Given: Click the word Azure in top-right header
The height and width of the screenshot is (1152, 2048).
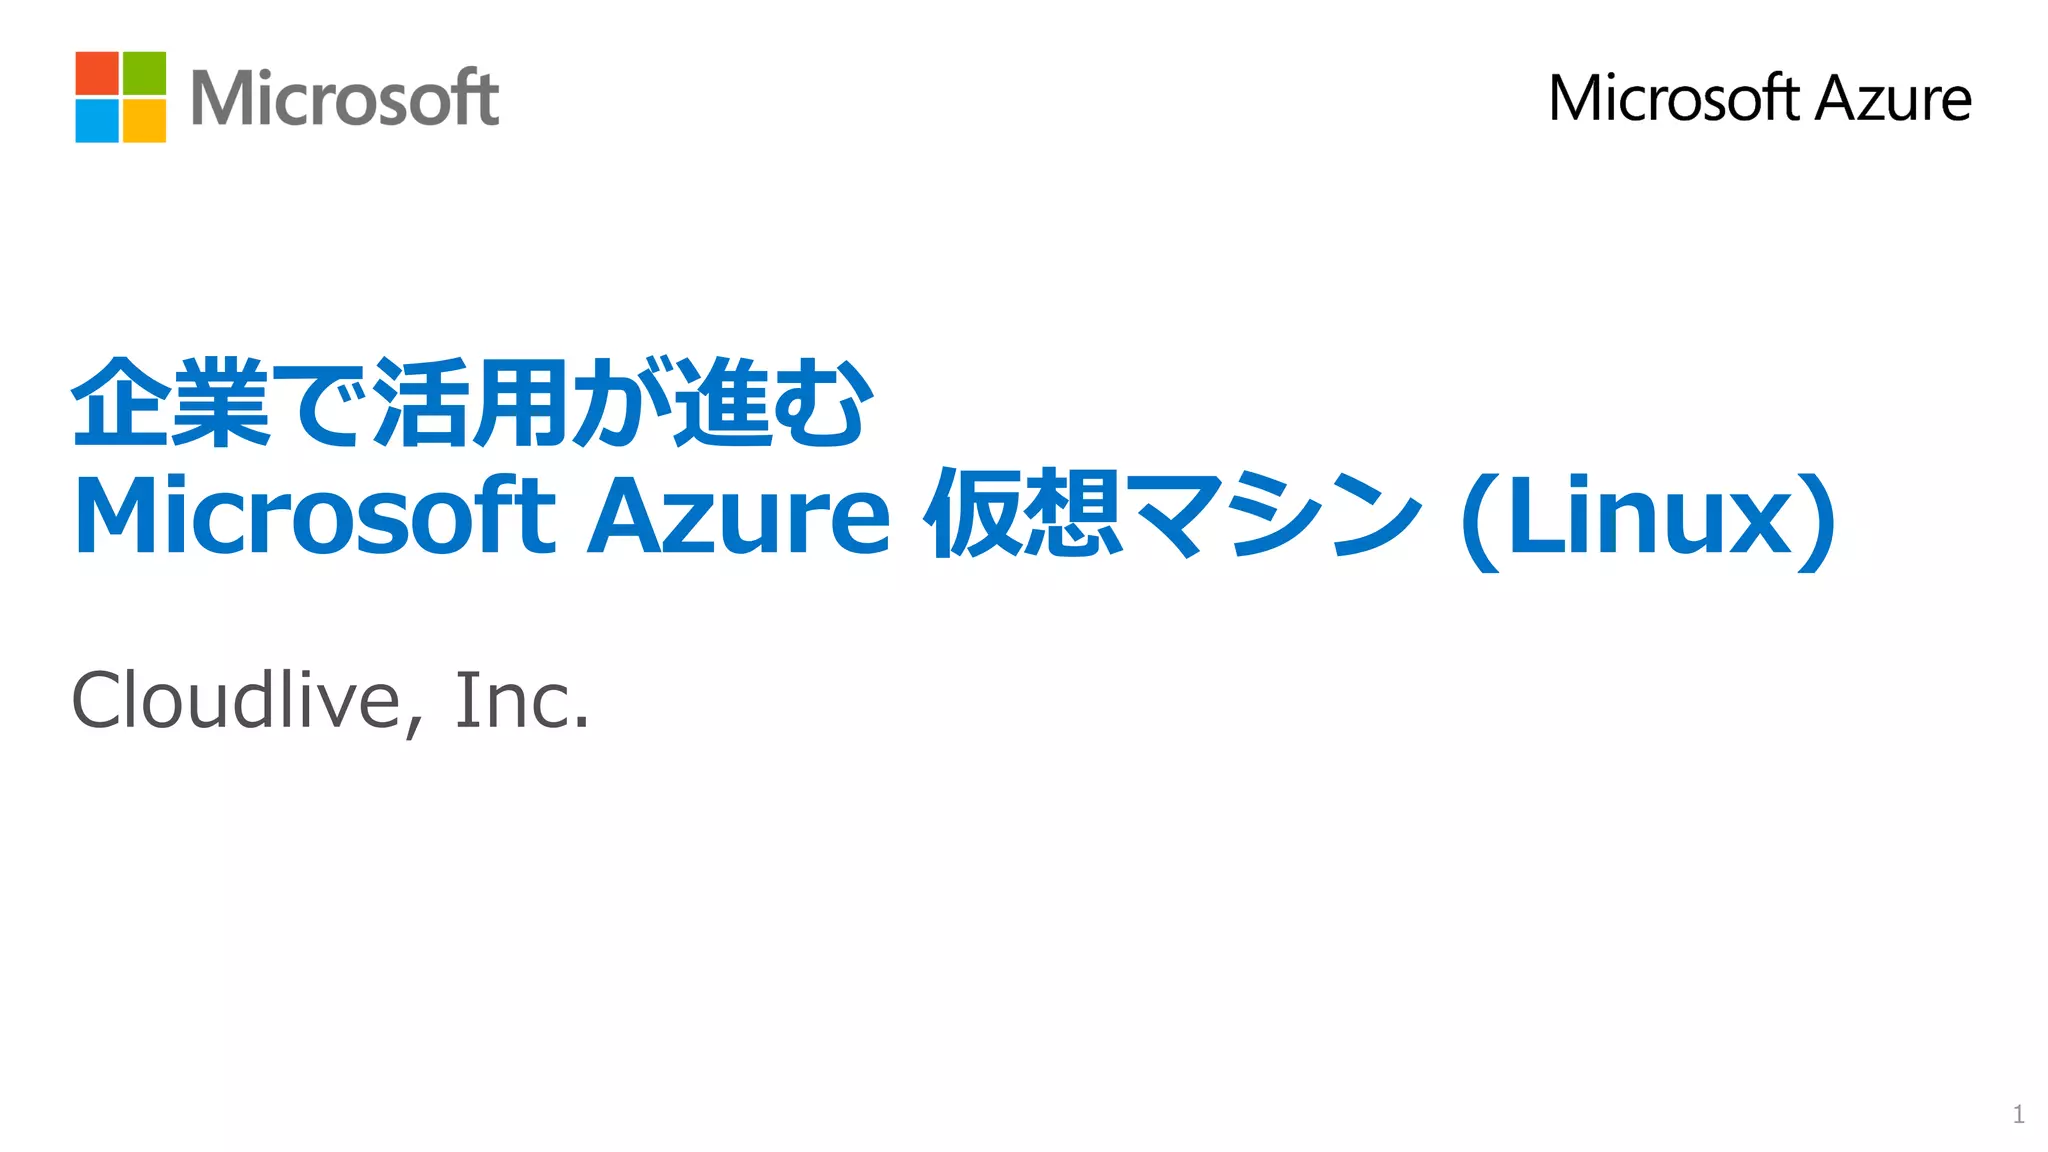Looking at the screenshot, I should (1892, 98).
